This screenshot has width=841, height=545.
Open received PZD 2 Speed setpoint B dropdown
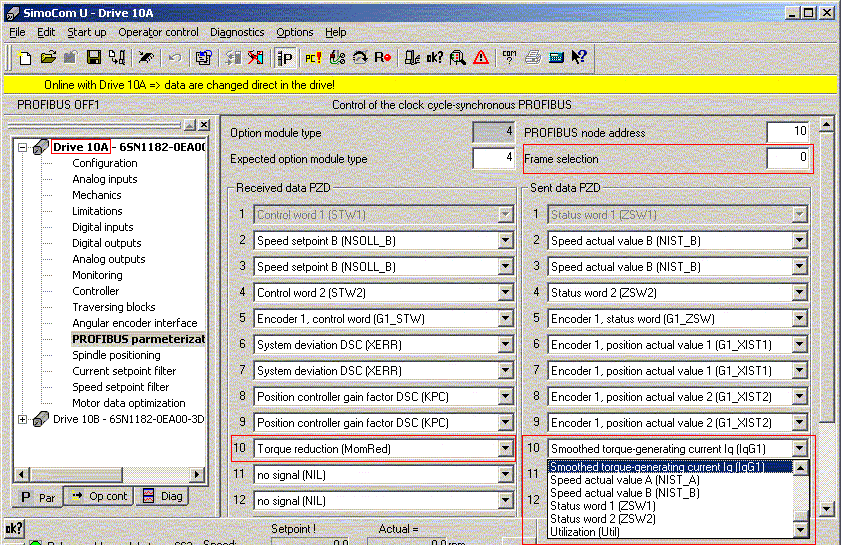click(505, 241)
